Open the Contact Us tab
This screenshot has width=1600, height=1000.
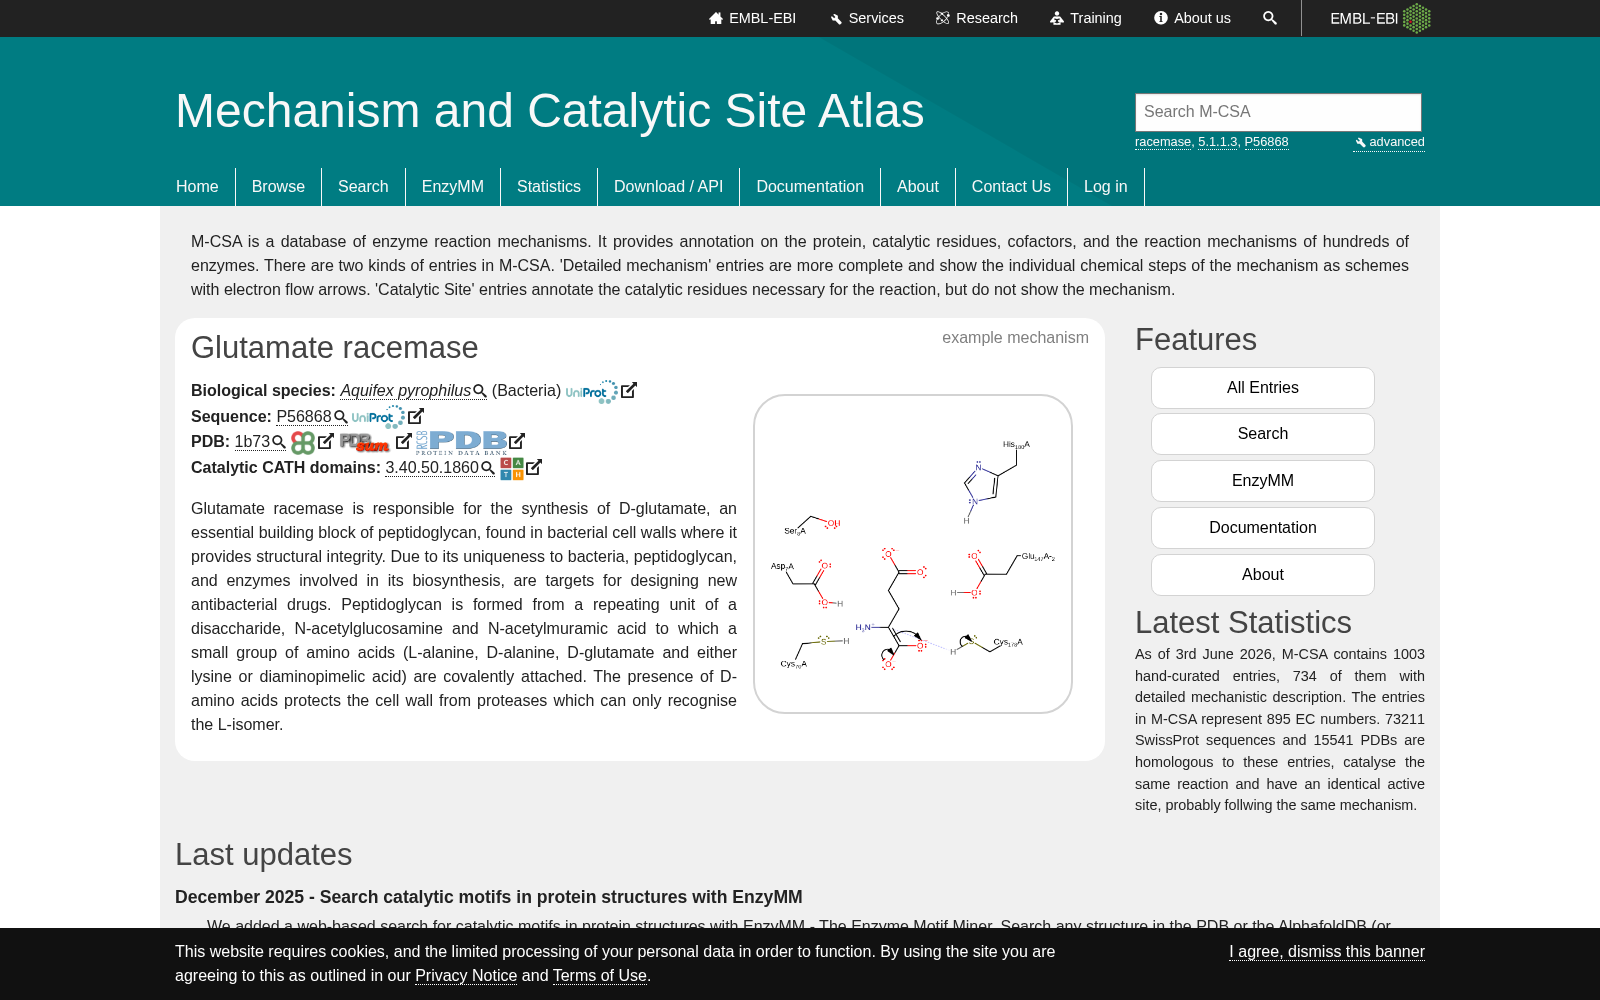tap(1011, 187)
